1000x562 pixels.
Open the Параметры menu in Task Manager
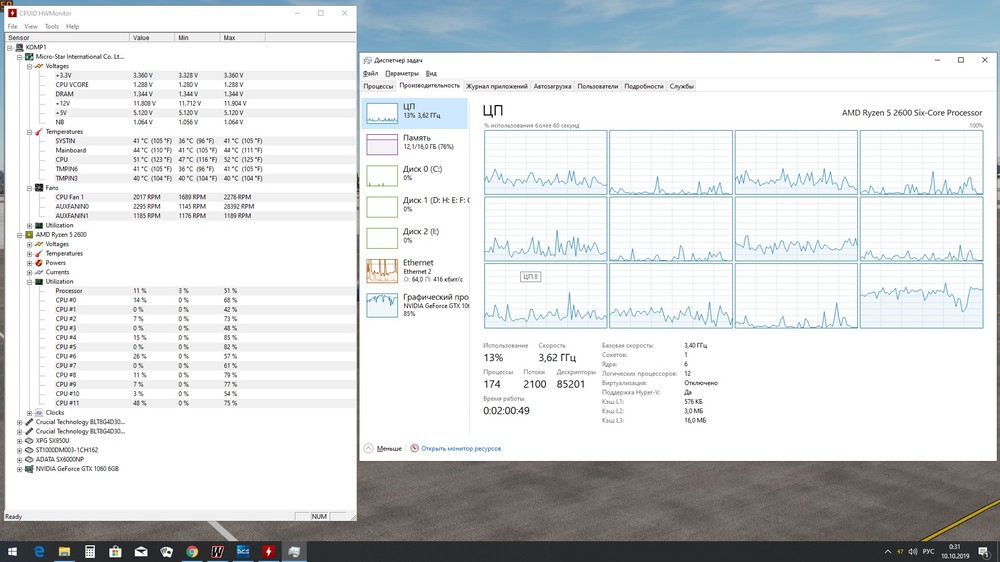click(x=402, y=73)
